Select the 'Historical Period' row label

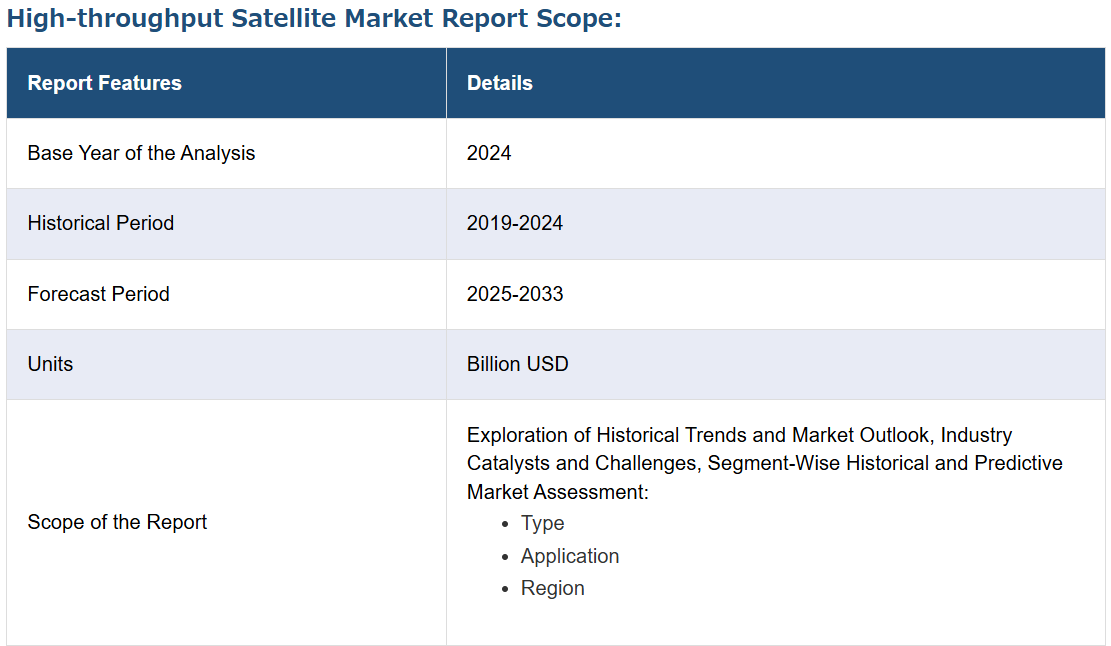[101, 223]
